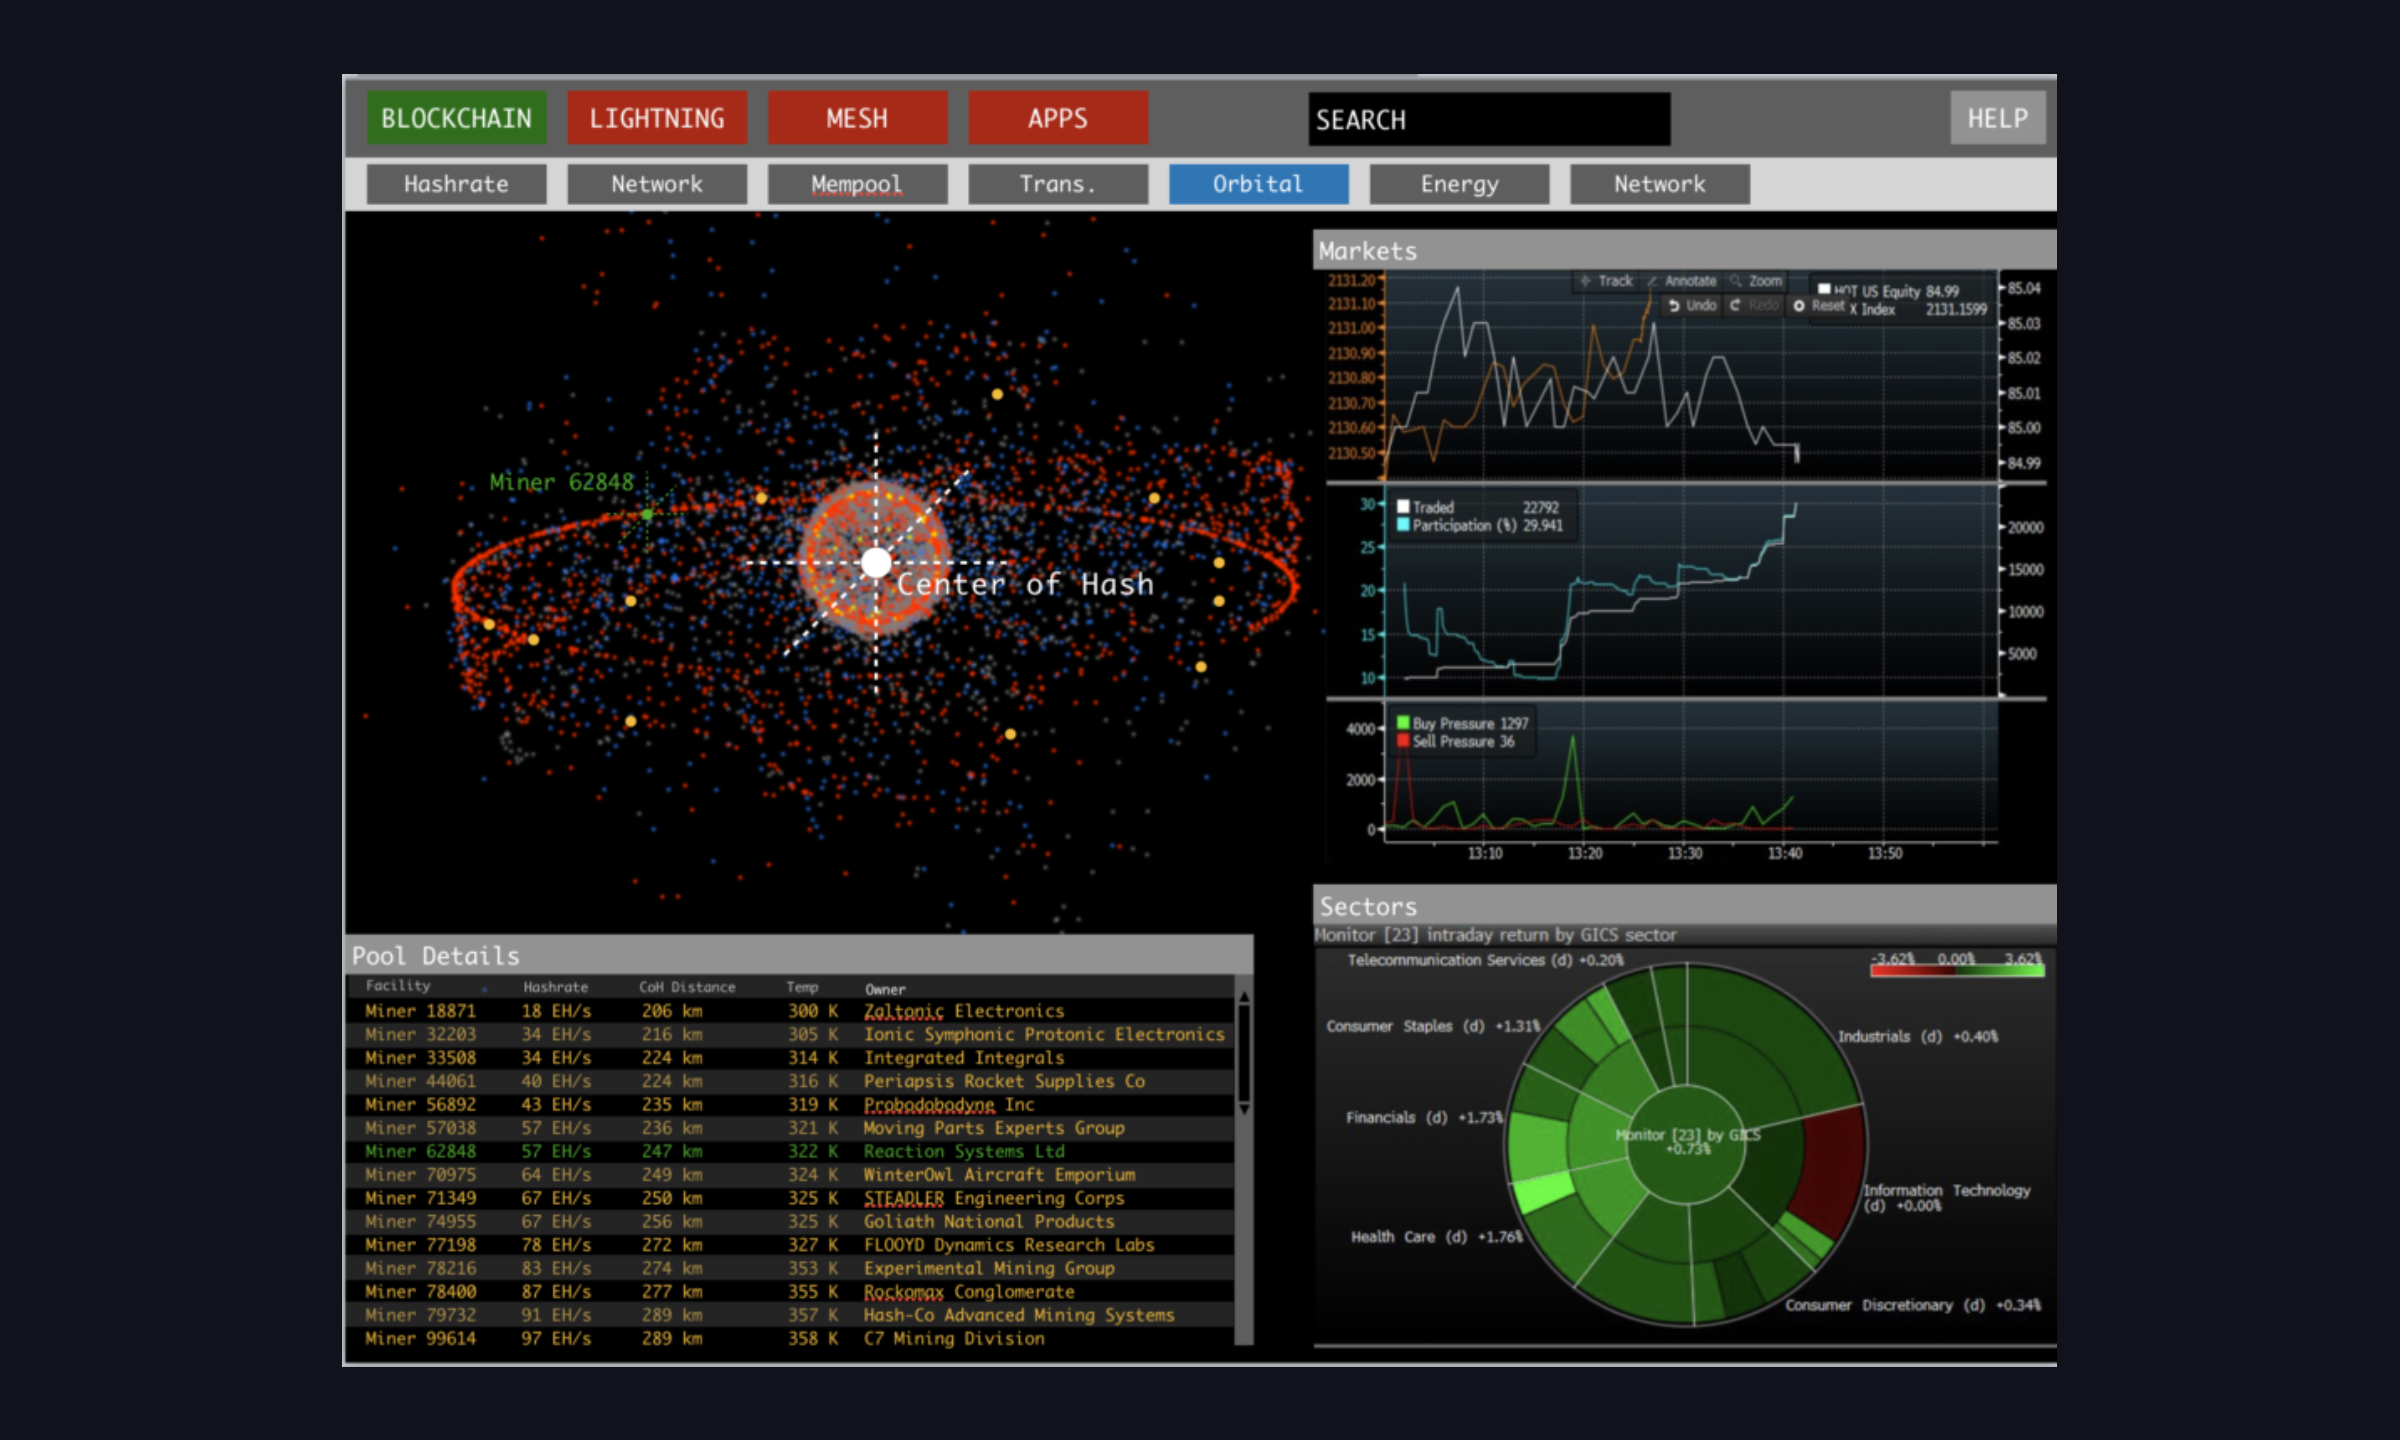Open the Energy view button
The image size is (2400, 1440).
click(x=1459, y=184)
